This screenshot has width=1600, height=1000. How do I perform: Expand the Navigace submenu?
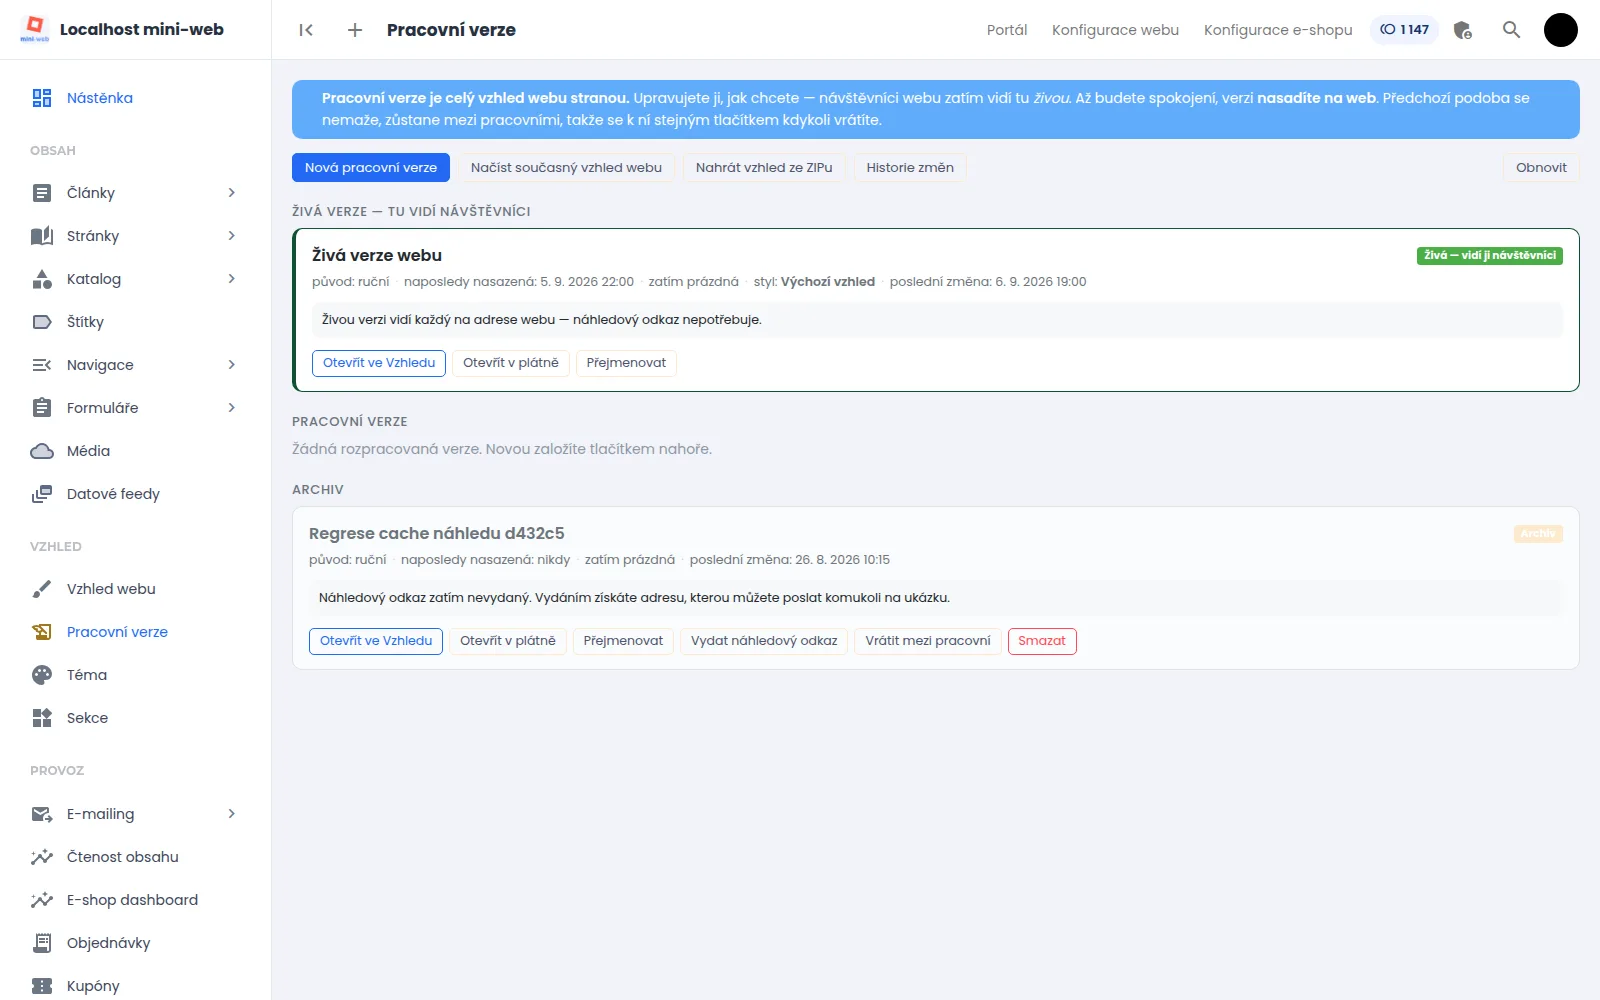click(x=232, y=365)
